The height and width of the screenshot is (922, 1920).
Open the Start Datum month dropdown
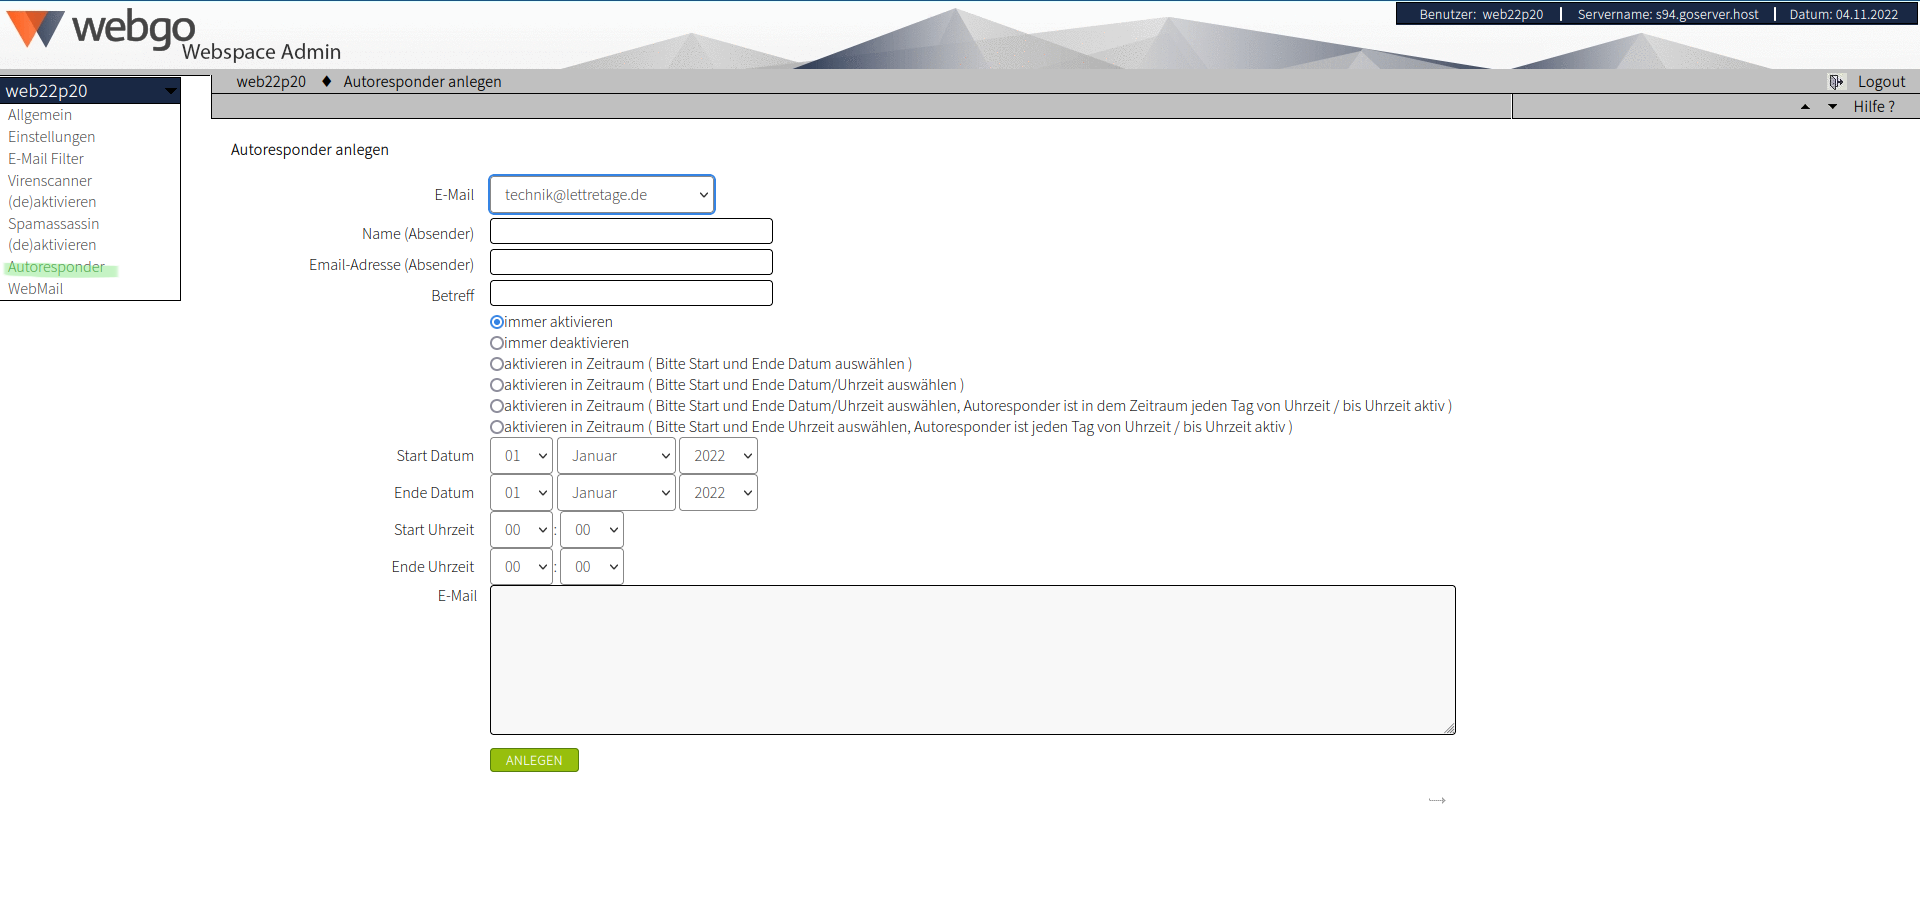(617, 456)
